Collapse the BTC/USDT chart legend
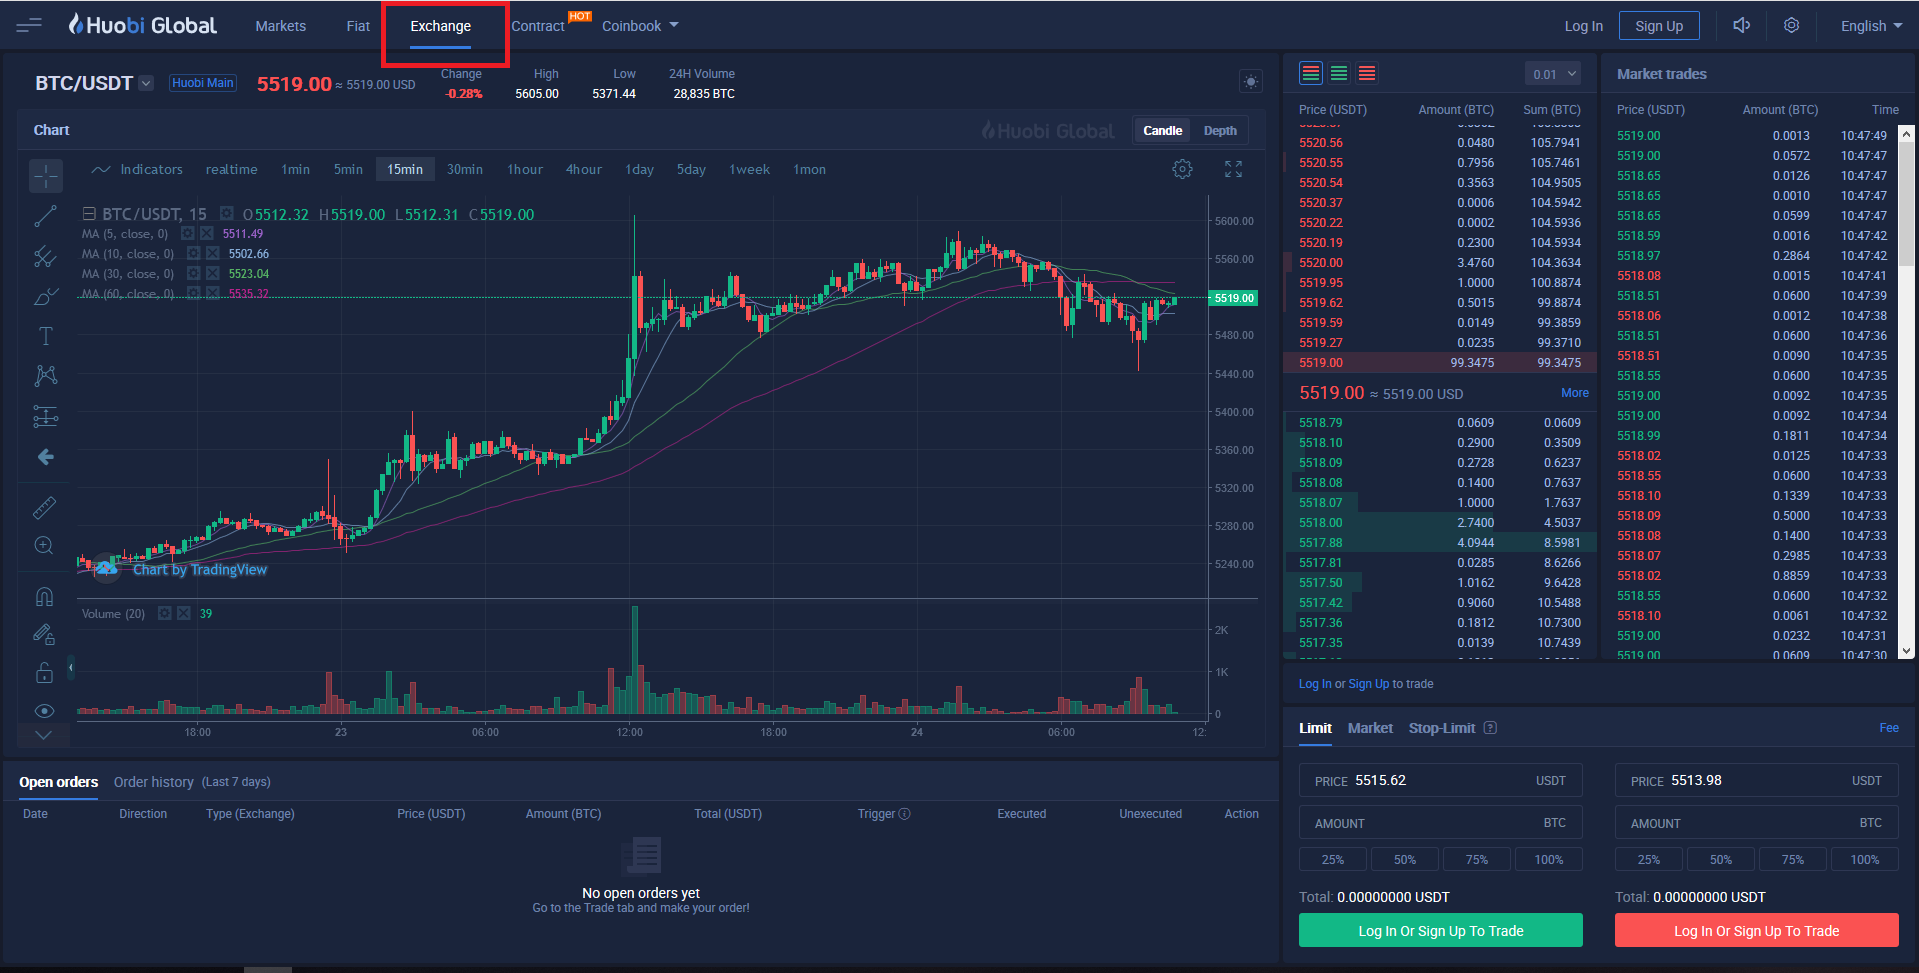Image resolution: width=1919 pixels, height=973 pixels. click(89, 214)
